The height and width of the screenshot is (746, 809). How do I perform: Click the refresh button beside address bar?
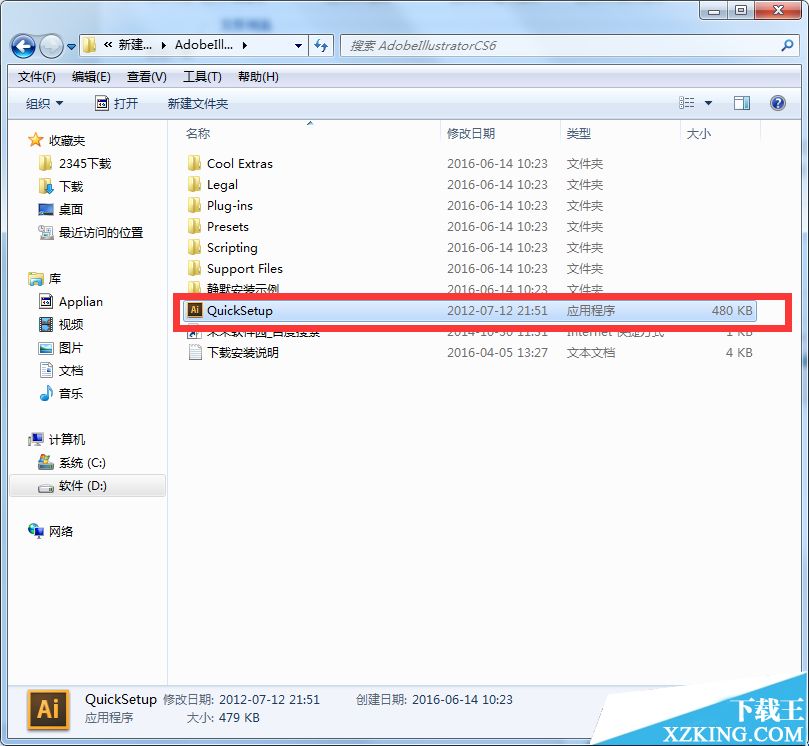click(321, 46)
